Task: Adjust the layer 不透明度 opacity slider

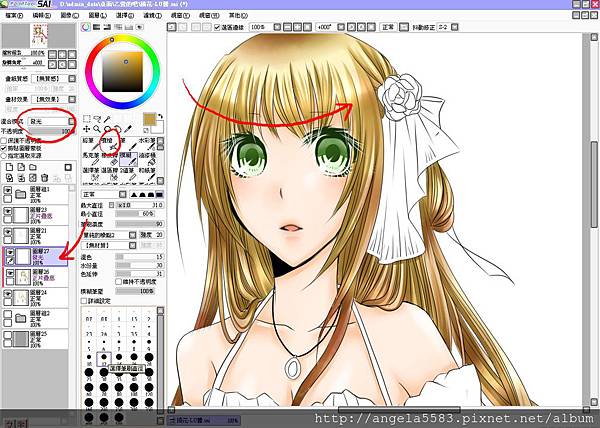Action: tap(51, 131)
